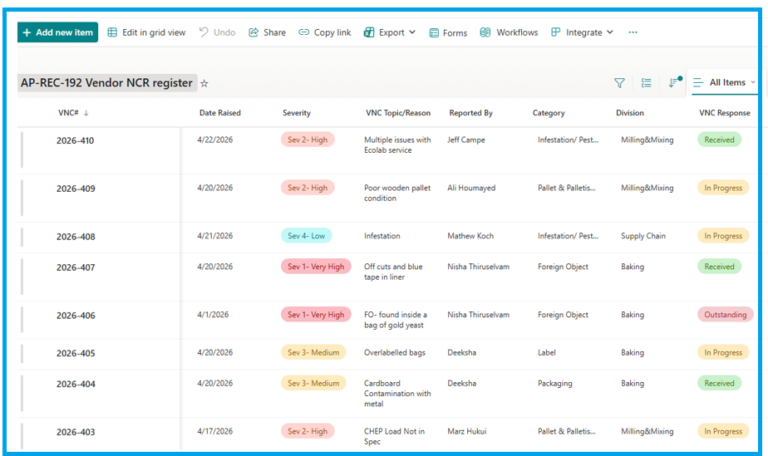Click reporter Marz Hukui
Viewport: 768px width, 456px height.
467,431
